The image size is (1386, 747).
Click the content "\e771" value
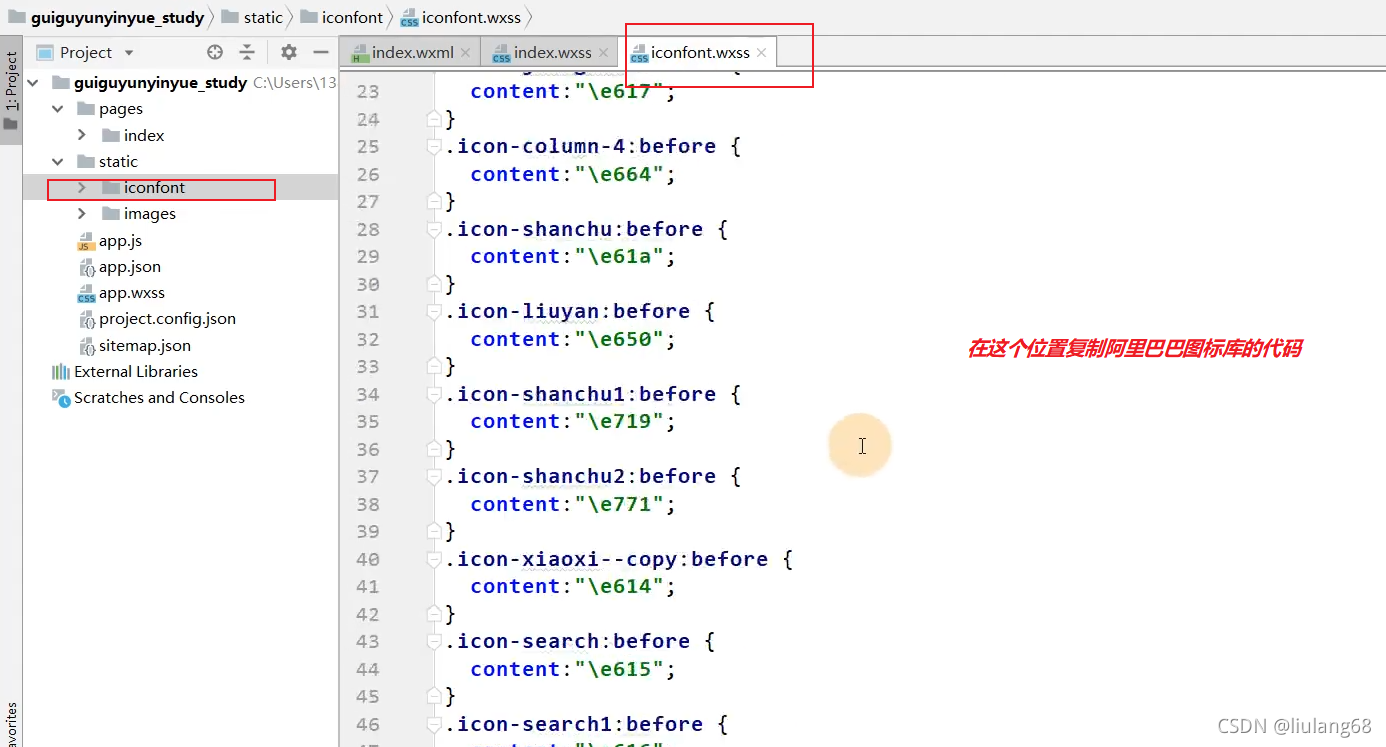(x=619, y=504)
